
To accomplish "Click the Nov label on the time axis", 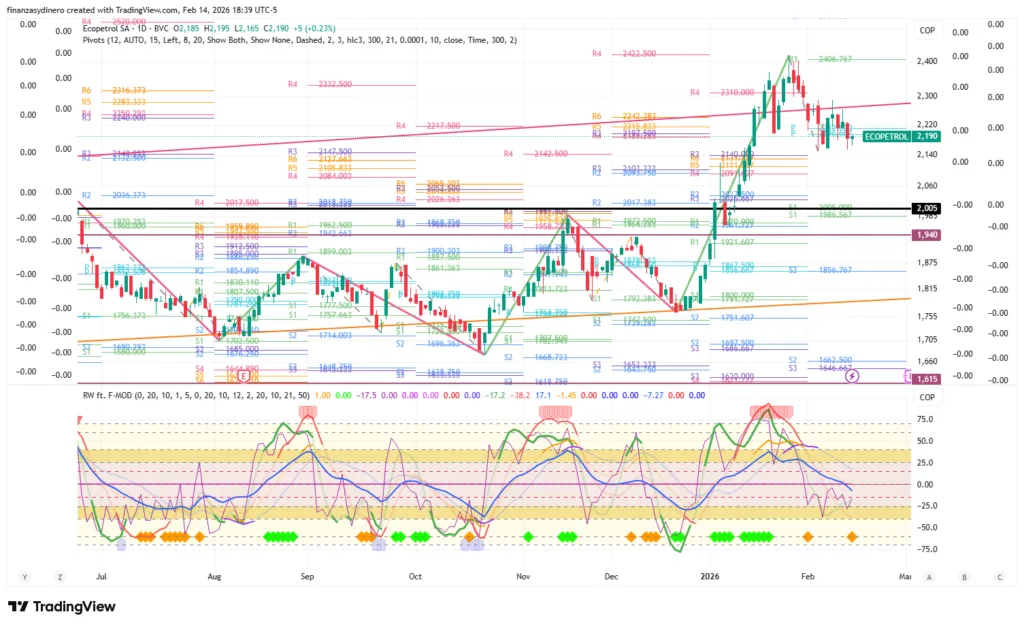I will pyautogui.click(x=522, y=577).
